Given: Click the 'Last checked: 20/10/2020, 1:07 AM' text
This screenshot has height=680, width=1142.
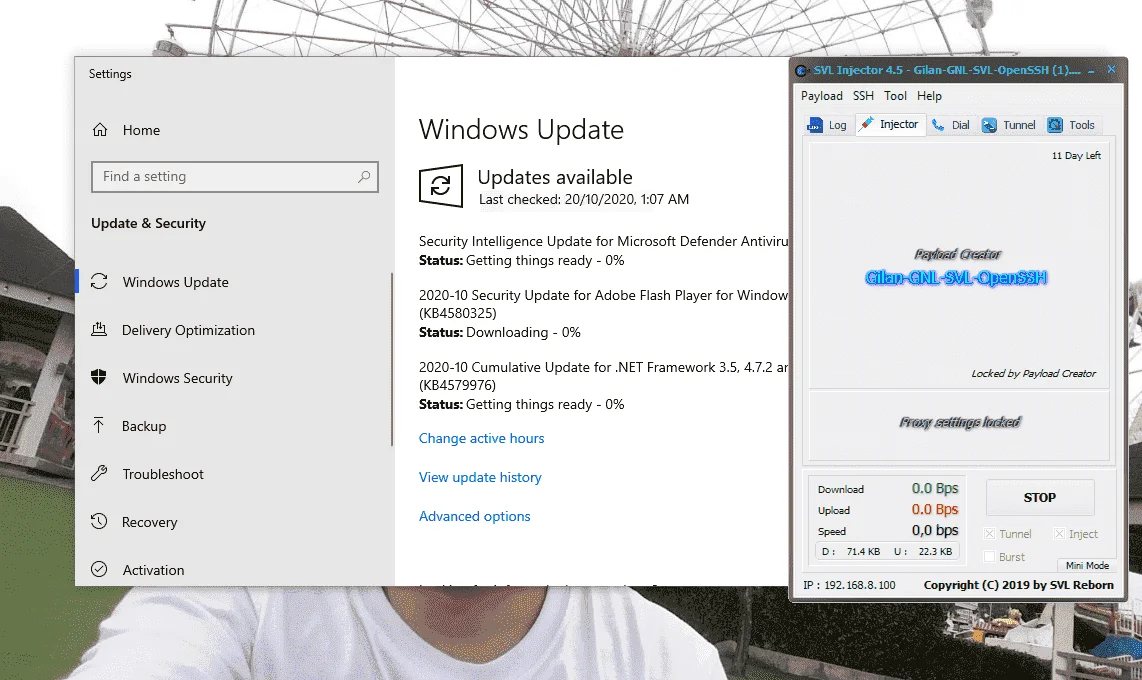Looking at the screenshot, I should pos(583,199).
